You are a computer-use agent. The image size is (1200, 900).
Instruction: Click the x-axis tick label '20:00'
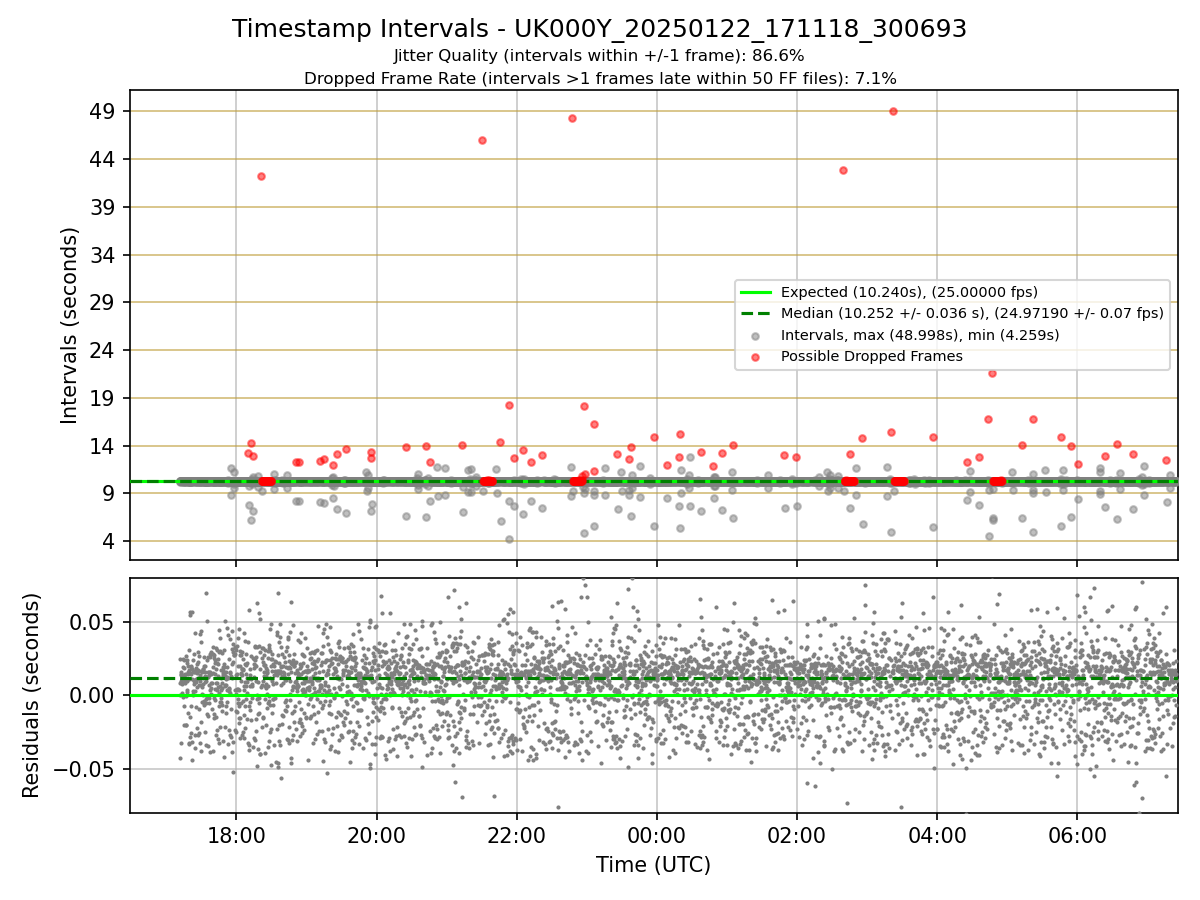tap(376, 835)
